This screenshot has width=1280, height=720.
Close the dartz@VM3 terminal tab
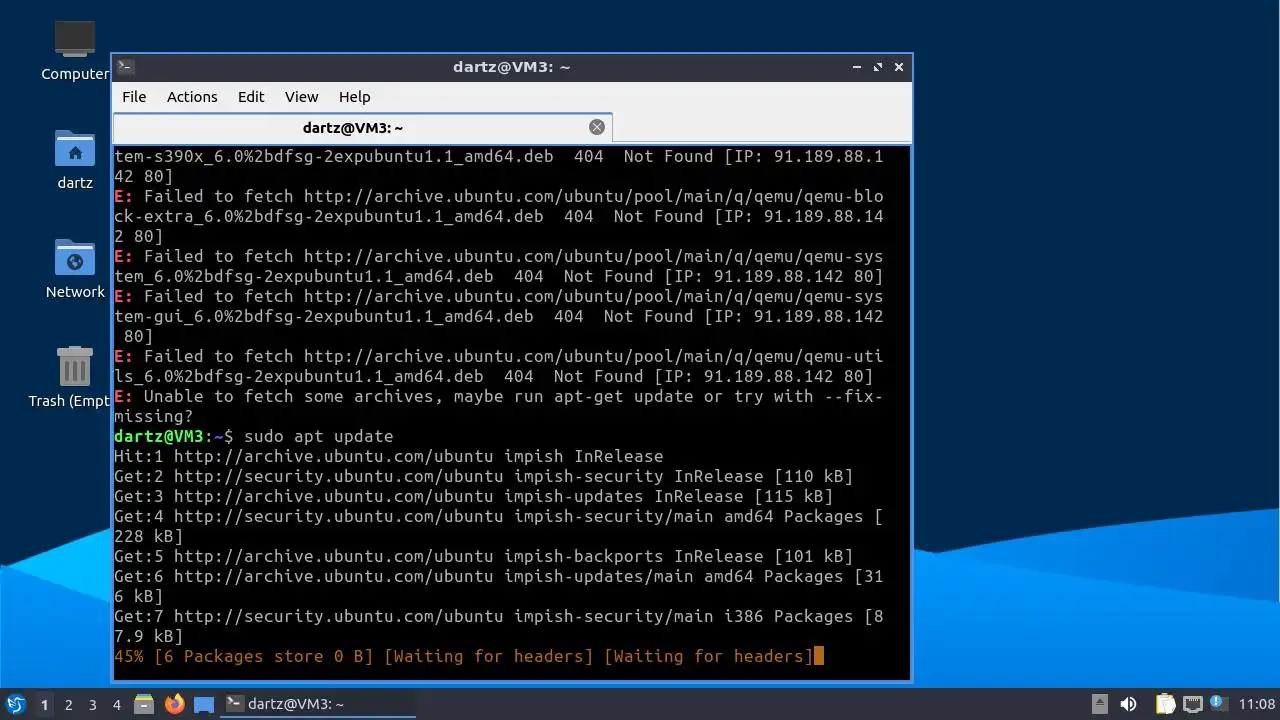click(x=597, y=127)
